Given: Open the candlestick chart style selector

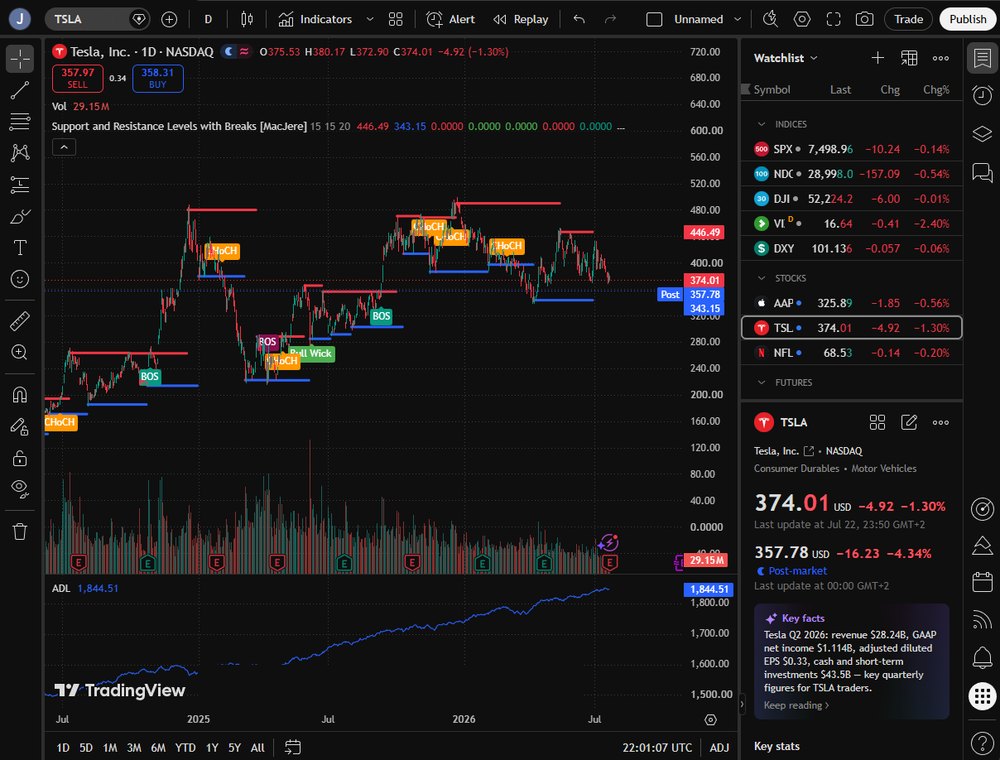Looking at the screenshot, I should (x=247, y=19).
